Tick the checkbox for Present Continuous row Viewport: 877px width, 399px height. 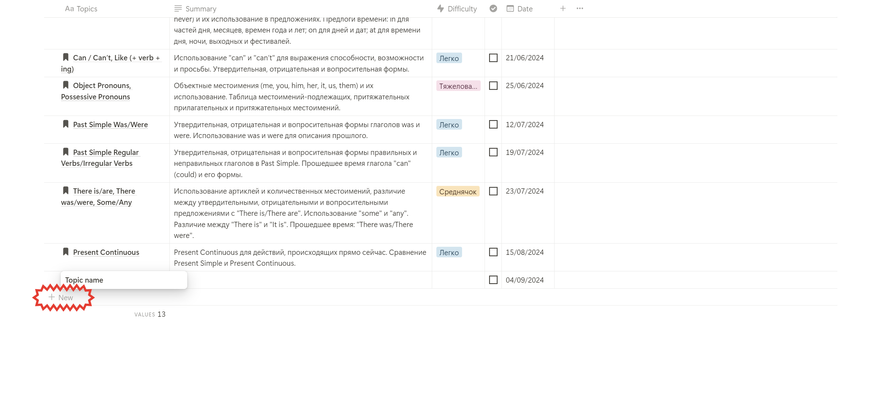tap(493, 252)
